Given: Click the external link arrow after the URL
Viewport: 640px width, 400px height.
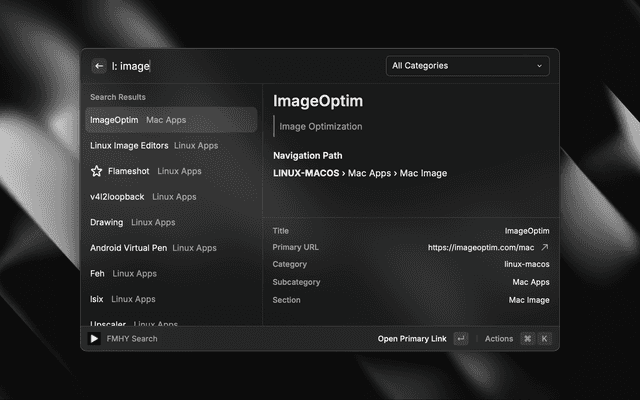Looking at the screenshot, I should point(544,247).
